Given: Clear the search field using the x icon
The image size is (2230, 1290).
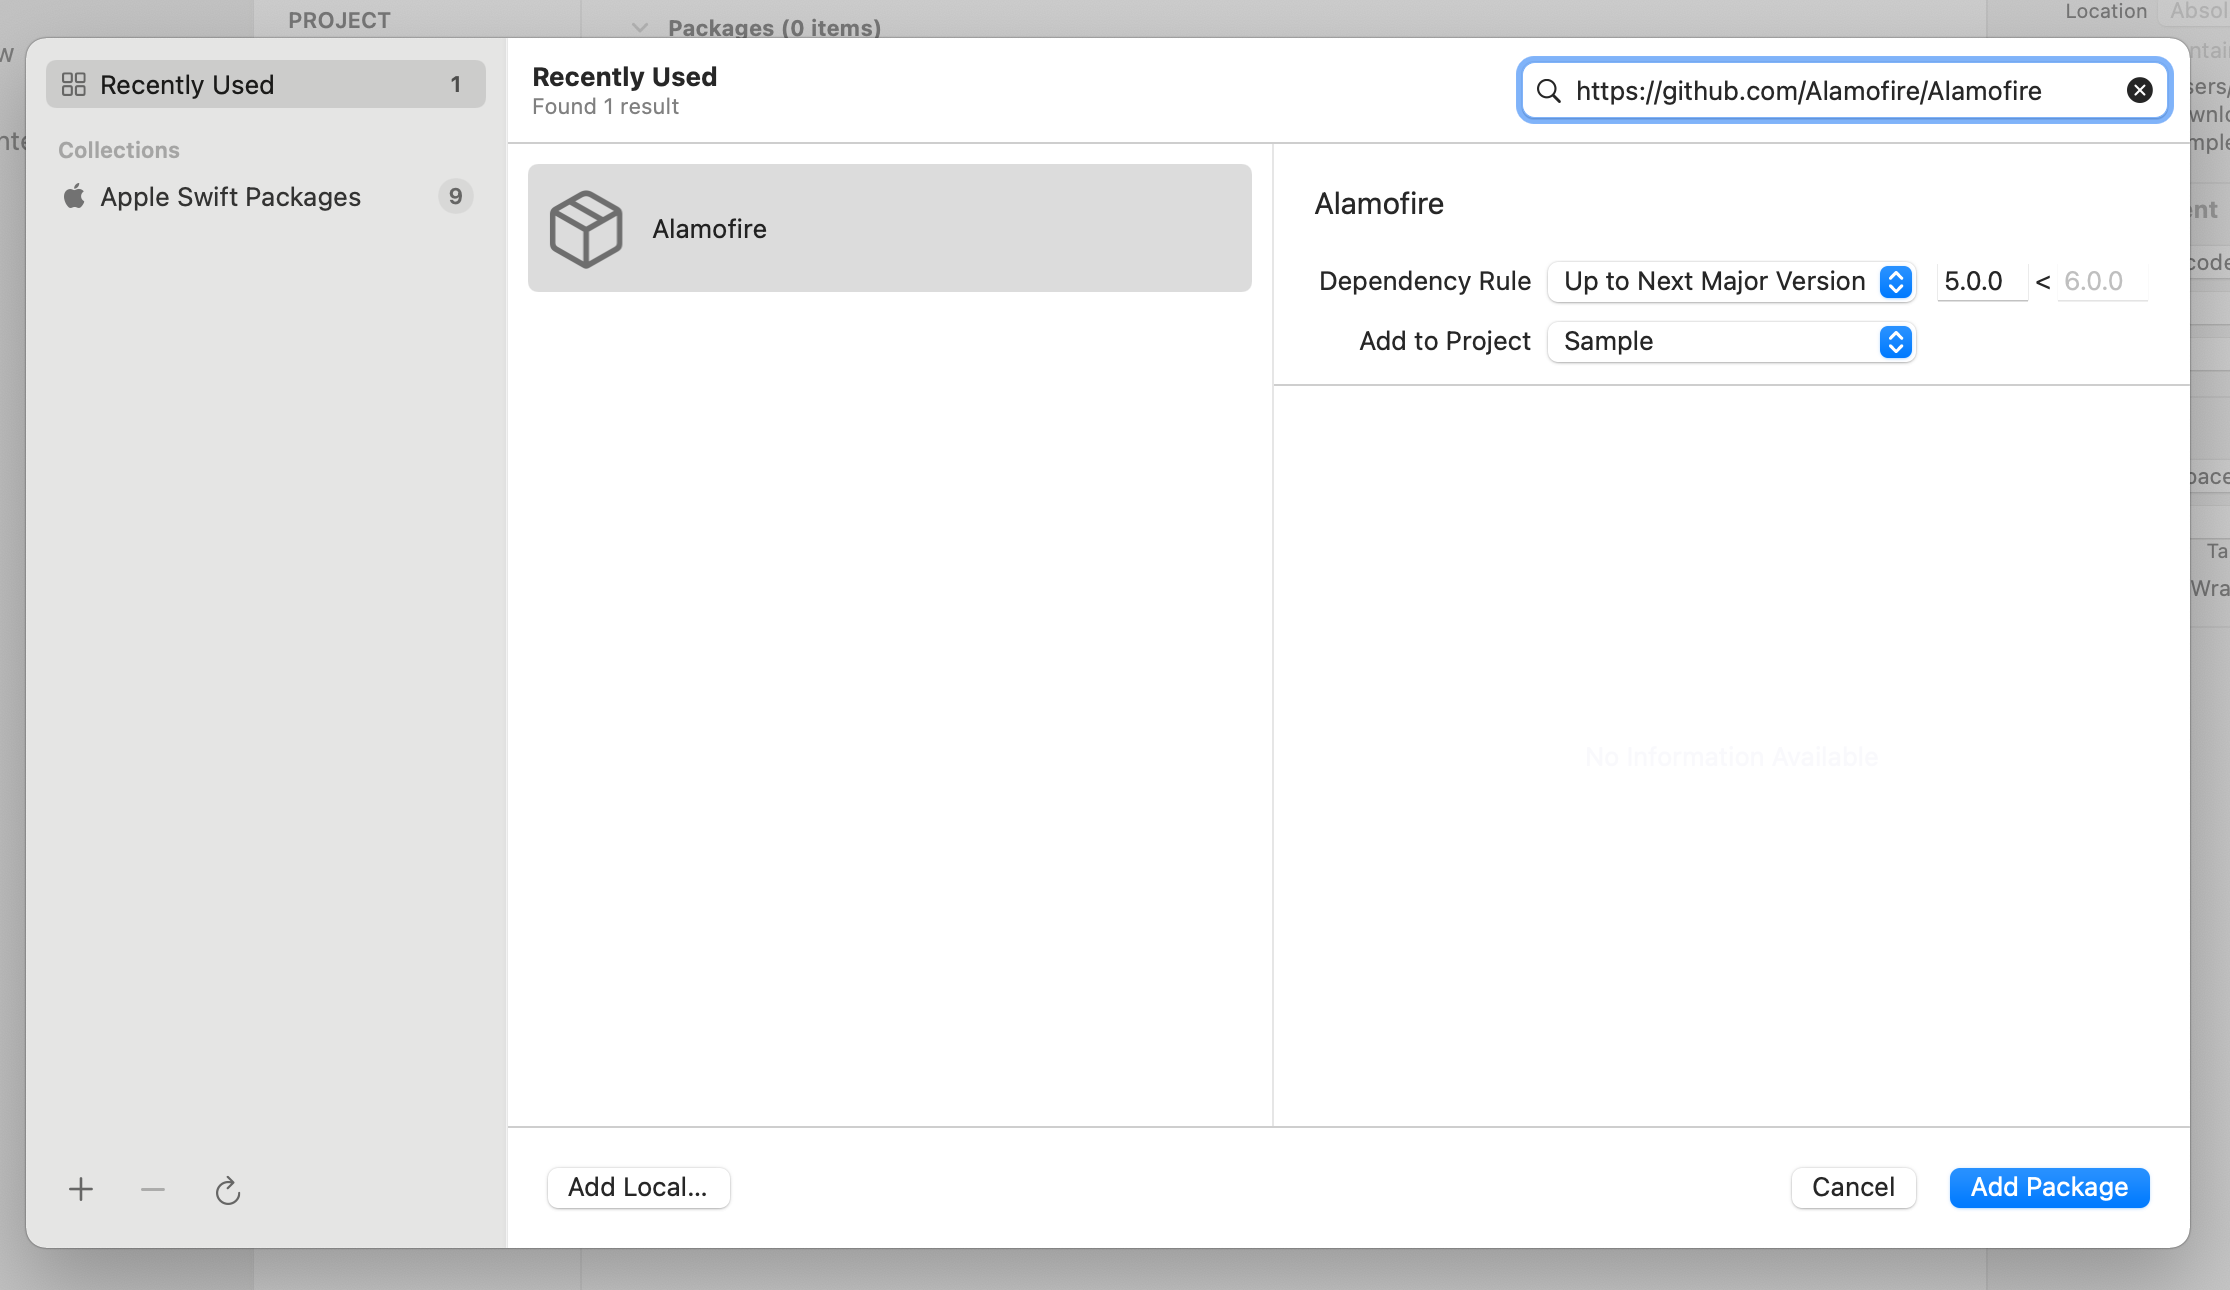Looking at the screenshot, I should pyautogui.click(x=2140, y=90).
